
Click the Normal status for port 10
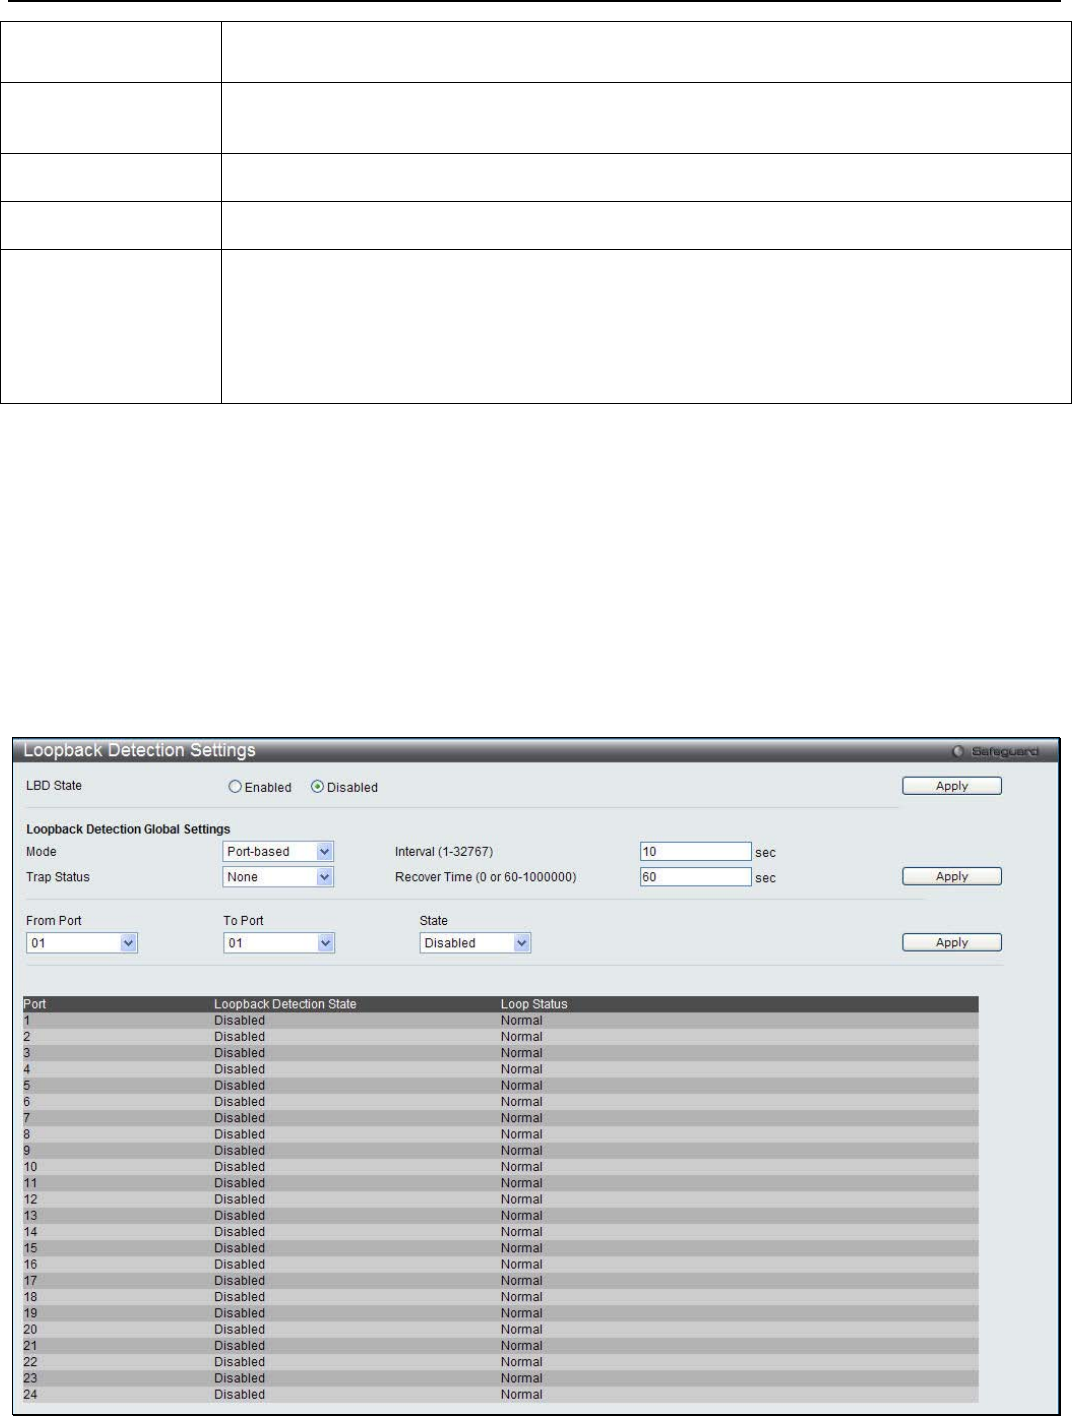[522, 1167]
